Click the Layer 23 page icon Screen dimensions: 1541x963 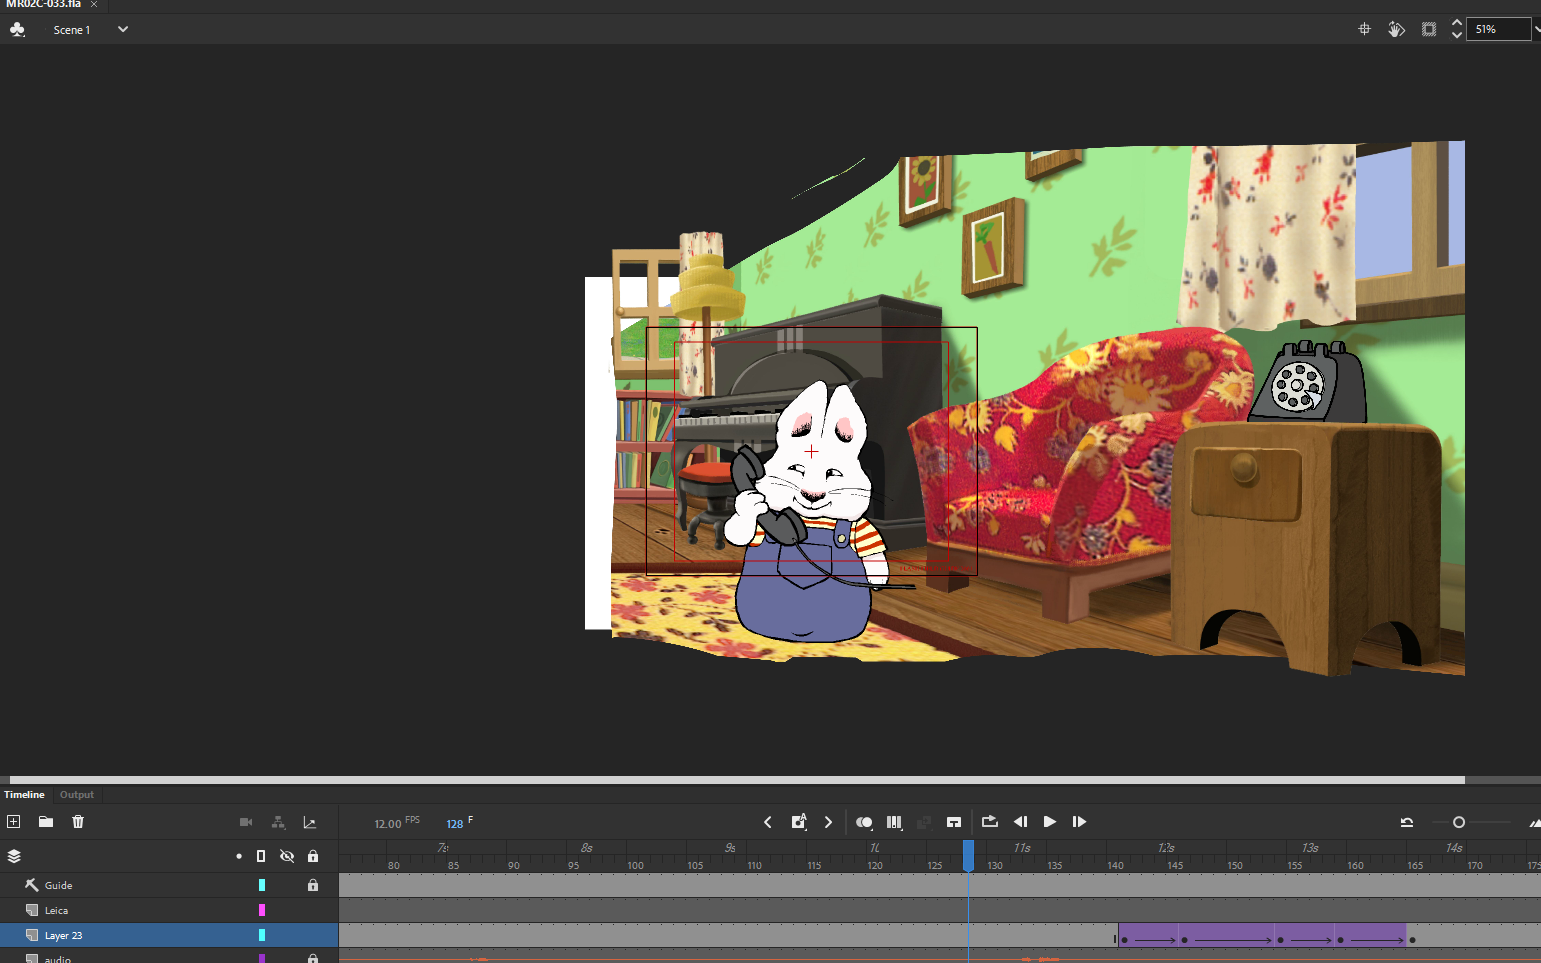point(32,935)
